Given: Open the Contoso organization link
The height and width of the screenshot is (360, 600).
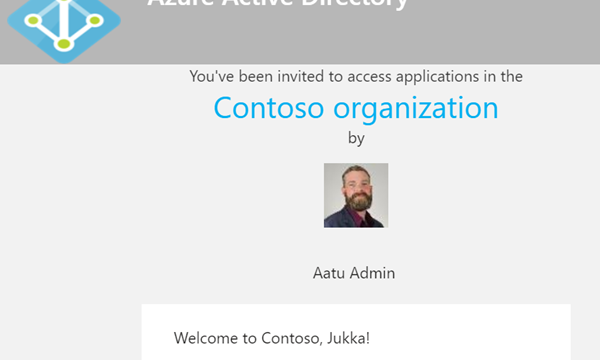Looking at the screenshot, I should pyautogui.click(x=356, y=108).
